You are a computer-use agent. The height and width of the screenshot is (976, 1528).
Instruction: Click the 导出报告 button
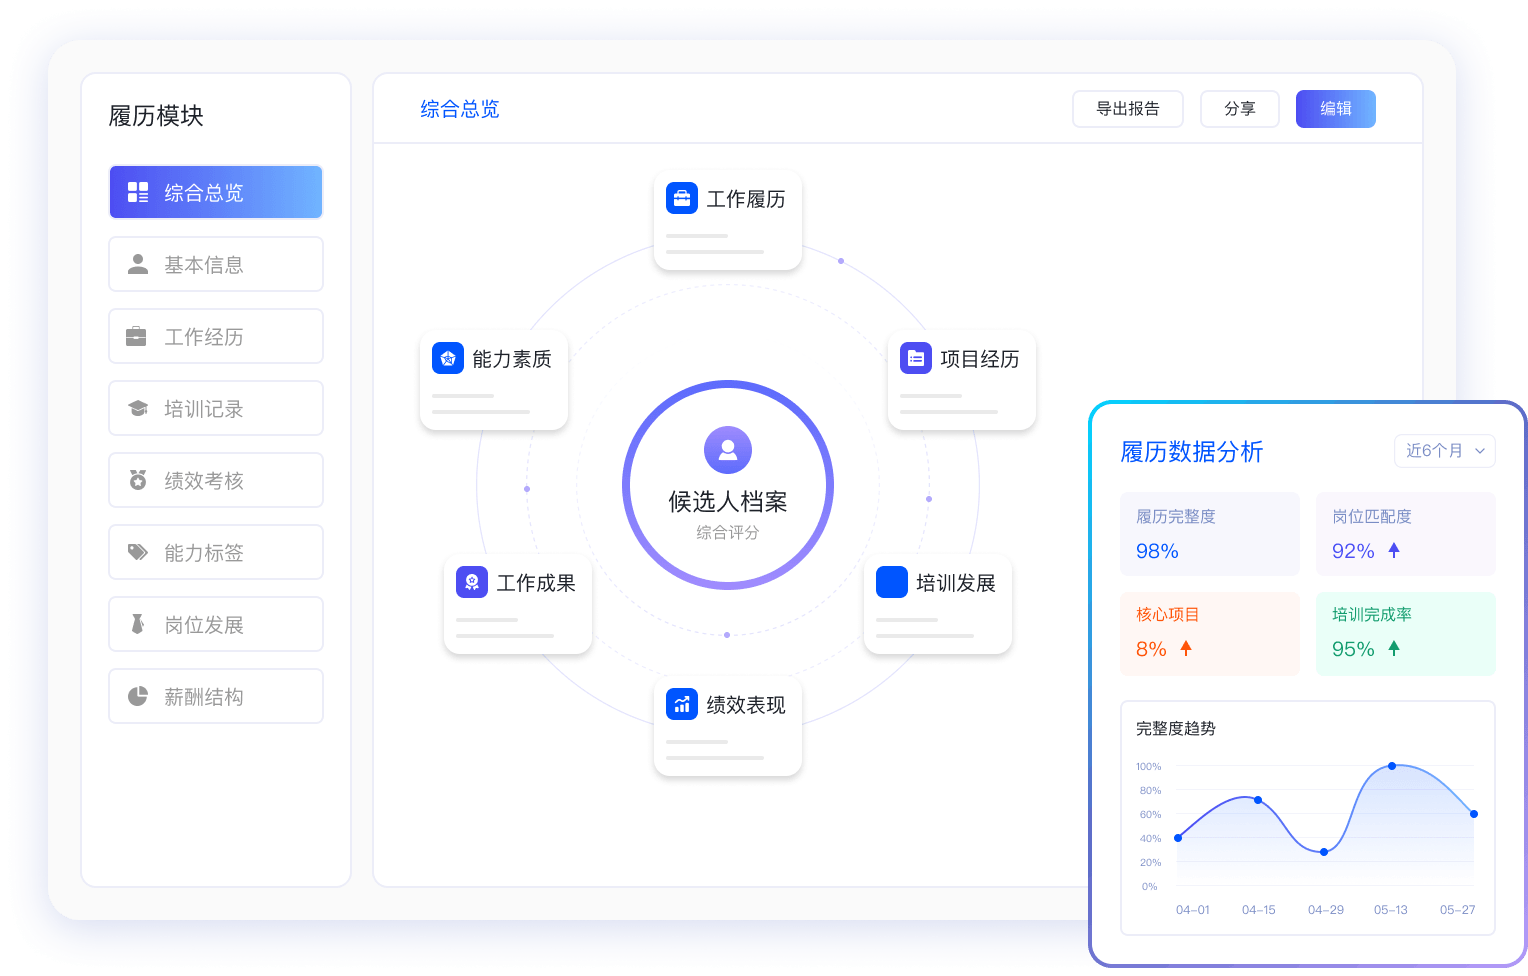pos(1128,109)
